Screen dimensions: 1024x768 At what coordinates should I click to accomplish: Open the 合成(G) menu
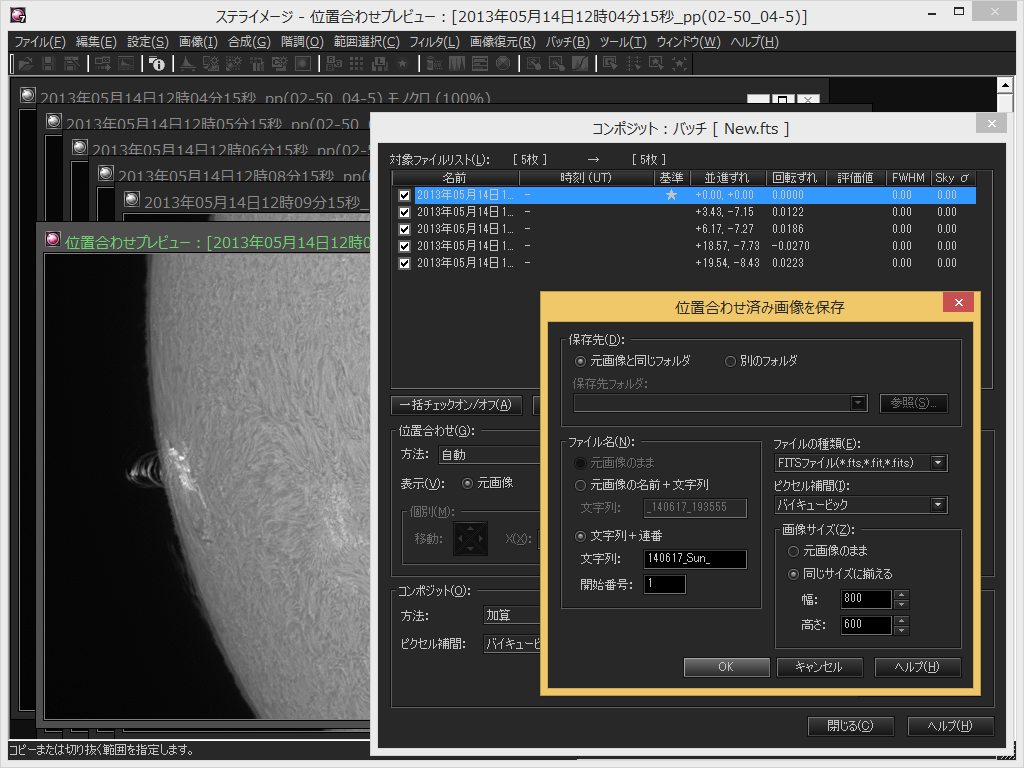(249, 42)
